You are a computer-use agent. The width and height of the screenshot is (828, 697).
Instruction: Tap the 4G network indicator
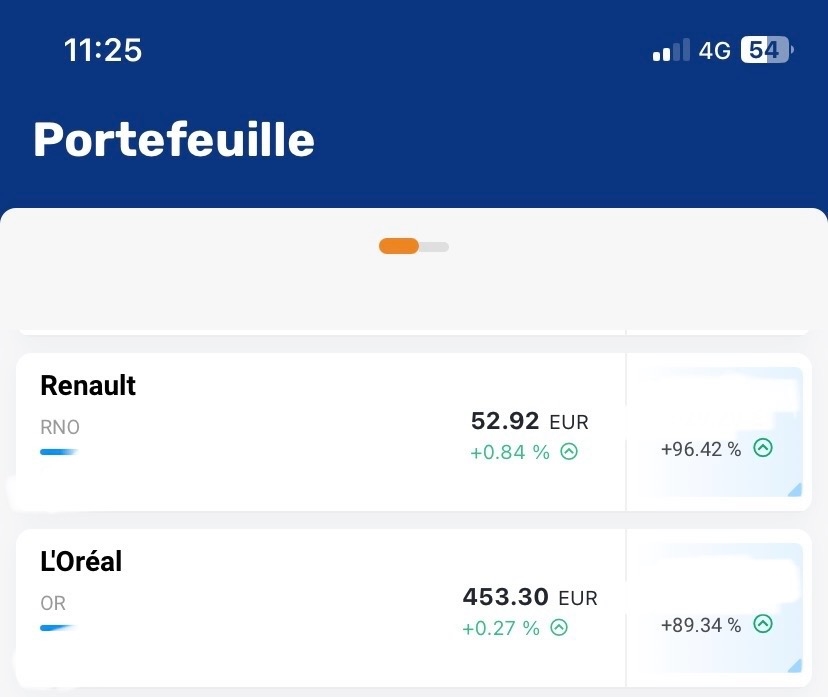[x=714, y=51]
